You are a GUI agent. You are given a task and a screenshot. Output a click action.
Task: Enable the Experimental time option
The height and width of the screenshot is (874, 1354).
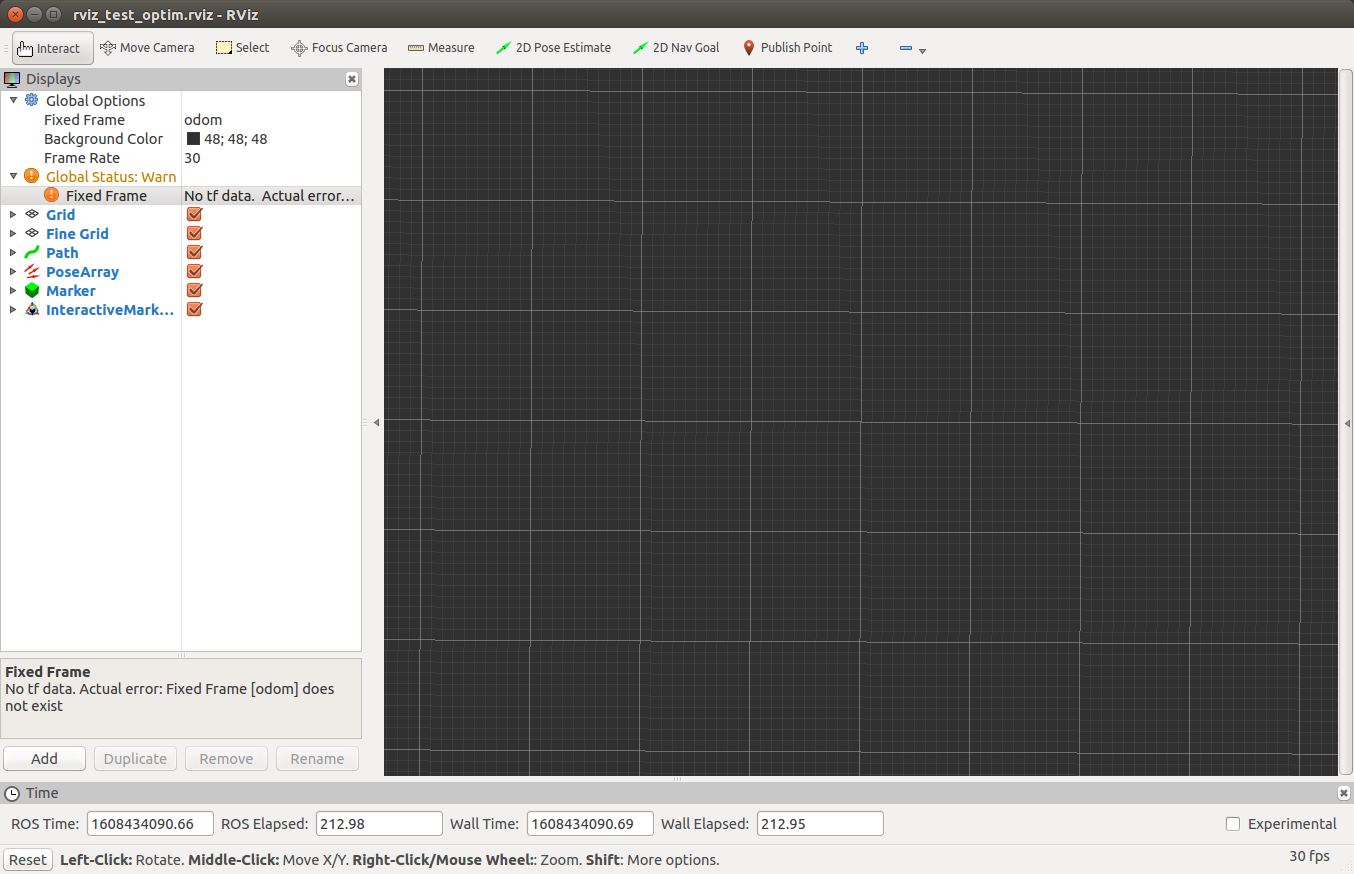tap(1232, 823)
